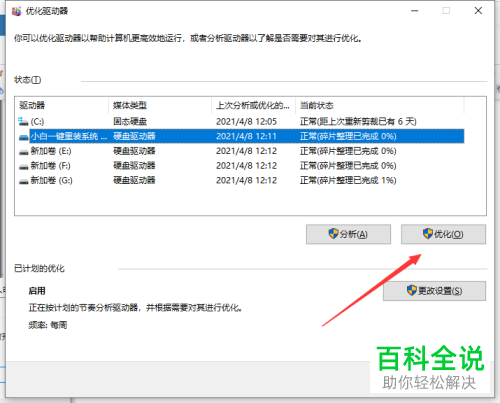Click the E: drive disk icon

[23, 152]
